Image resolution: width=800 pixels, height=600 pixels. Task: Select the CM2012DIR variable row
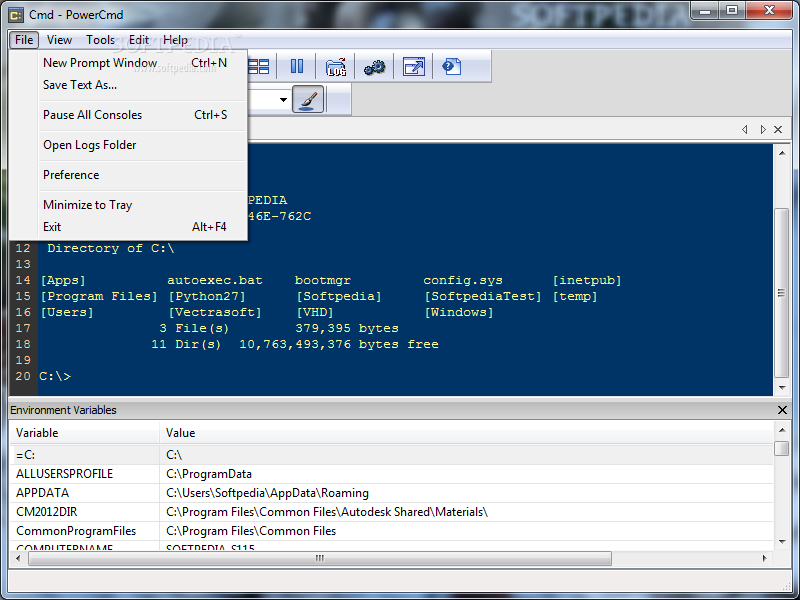[391, 512]
